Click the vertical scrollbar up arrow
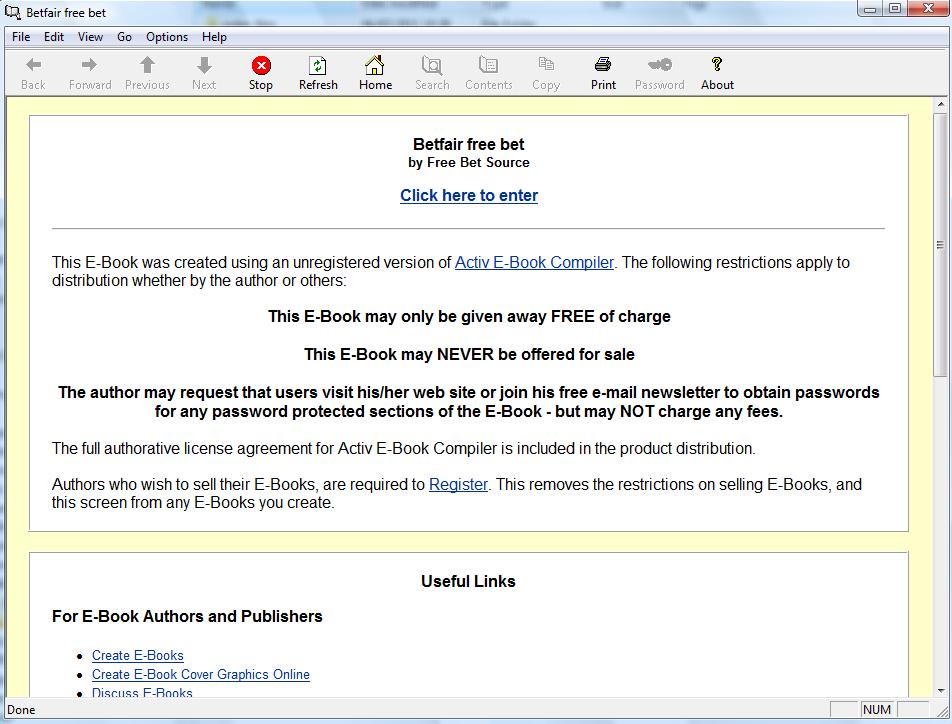Image resolution: width=952 pixels, height=724 pixels. [940, 105]
